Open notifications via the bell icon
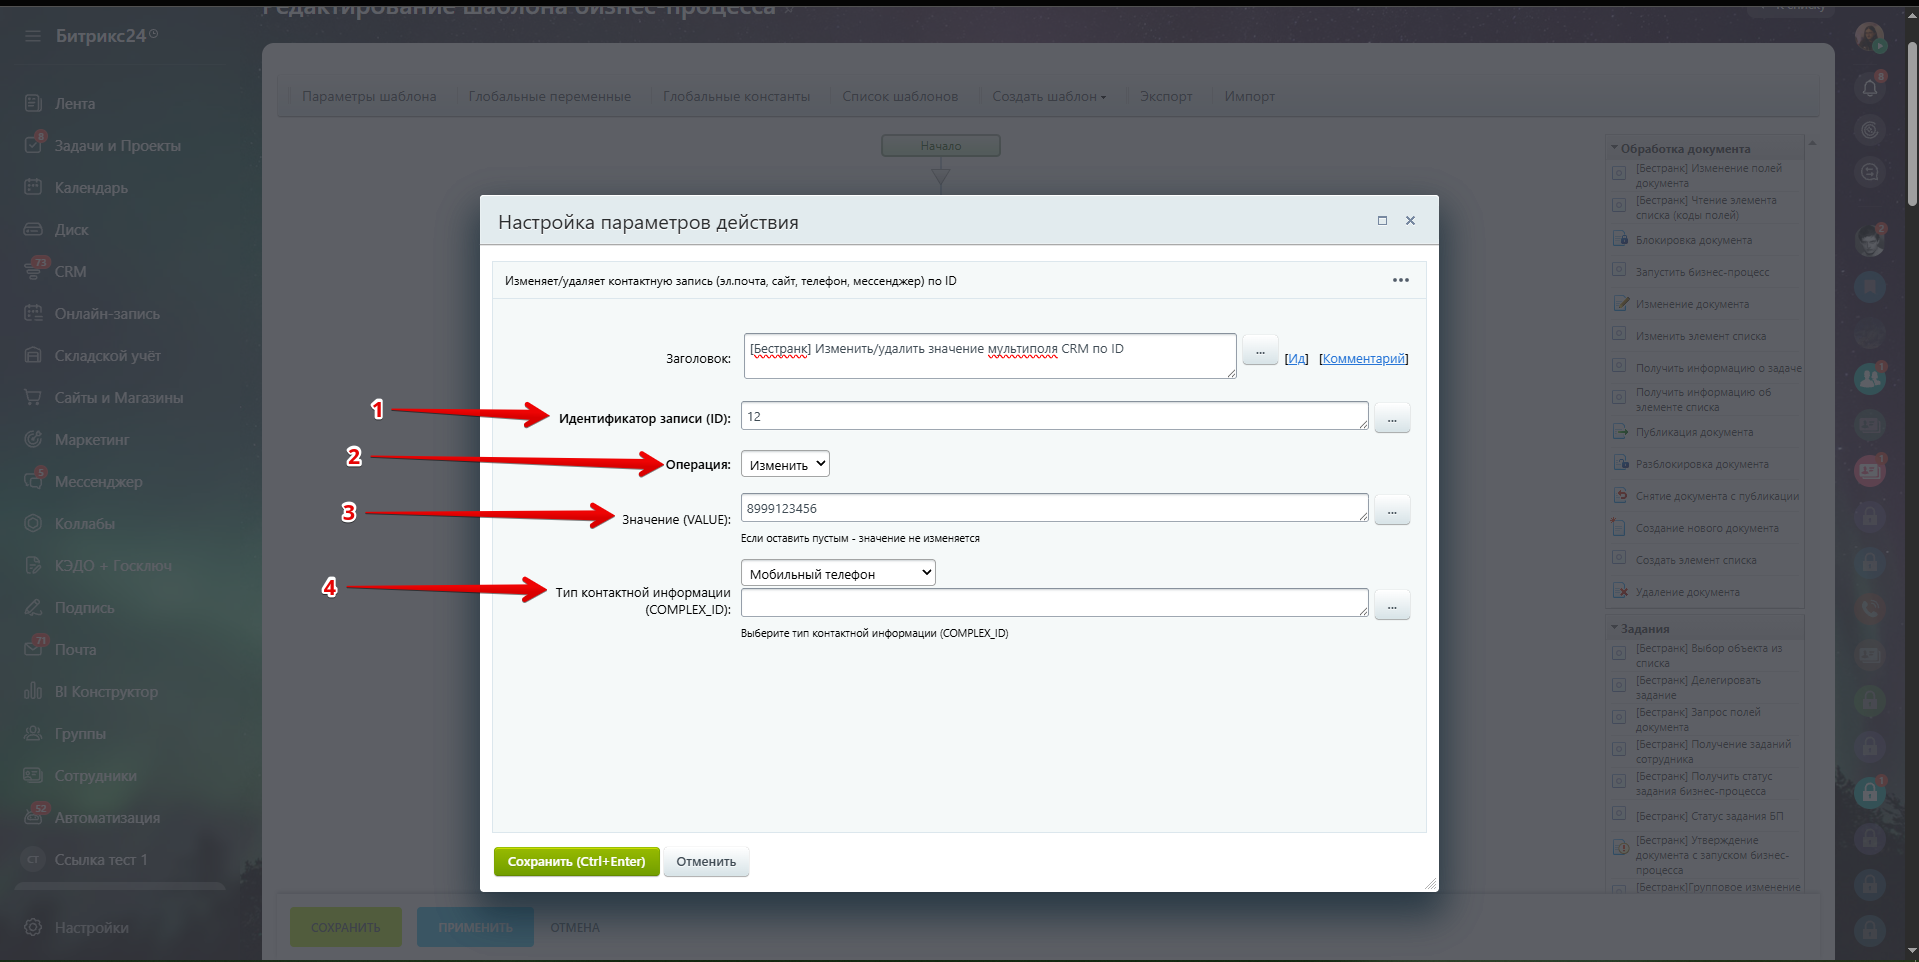1919x962 pixels. click(1870, 88)
